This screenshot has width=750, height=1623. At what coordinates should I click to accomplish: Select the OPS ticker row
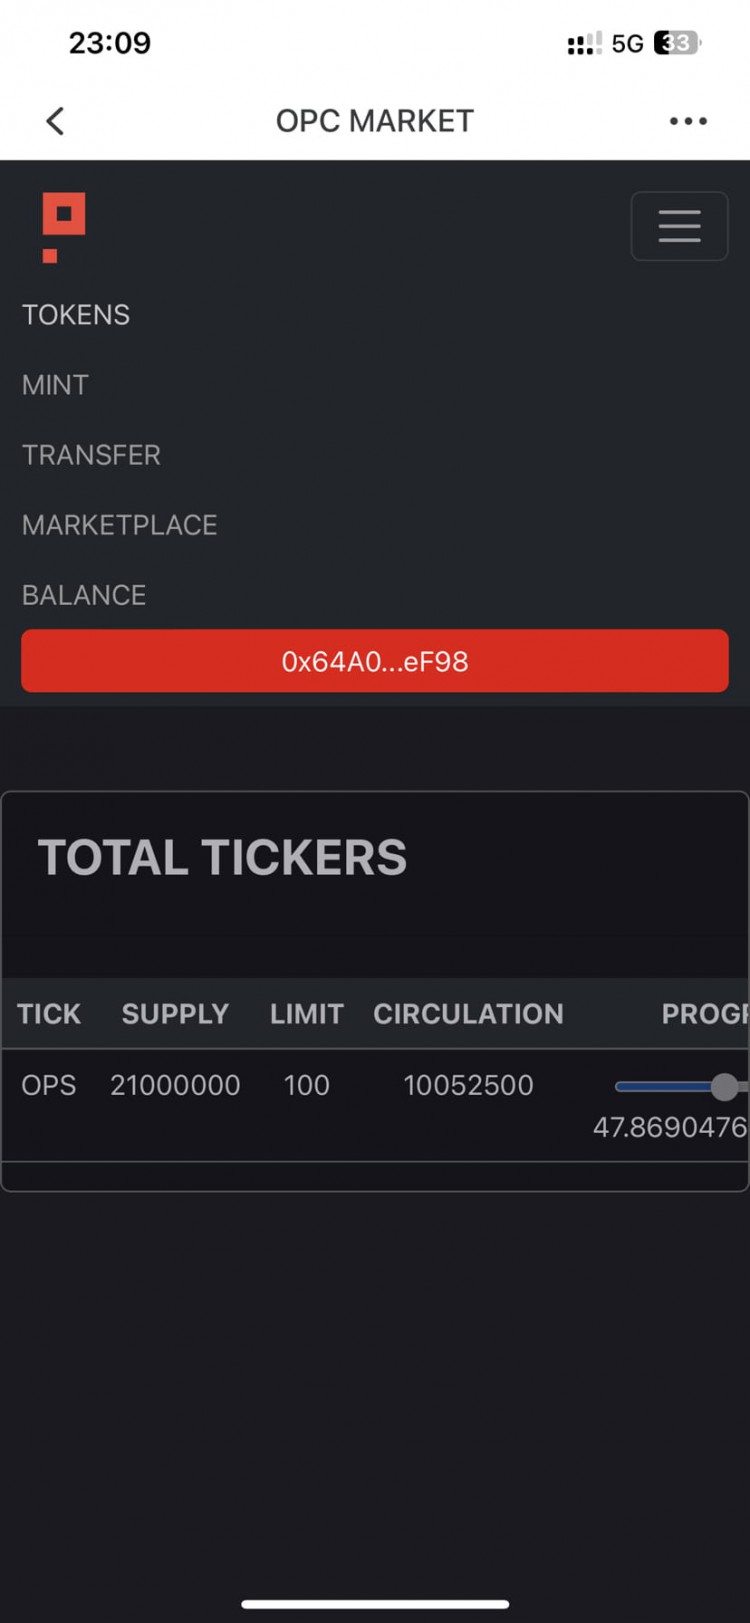click(x=375, y=1105)
